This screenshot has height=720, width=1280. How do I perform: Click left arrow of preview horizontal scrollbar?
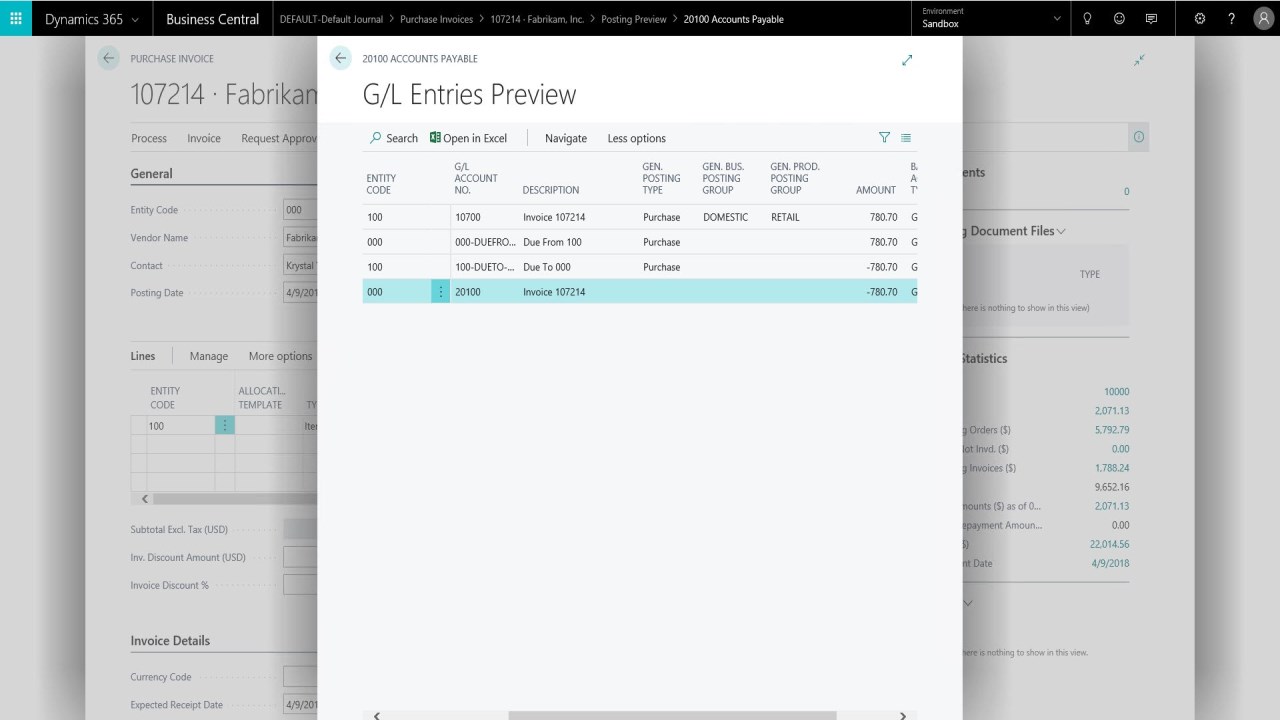(x=376, y=716)
